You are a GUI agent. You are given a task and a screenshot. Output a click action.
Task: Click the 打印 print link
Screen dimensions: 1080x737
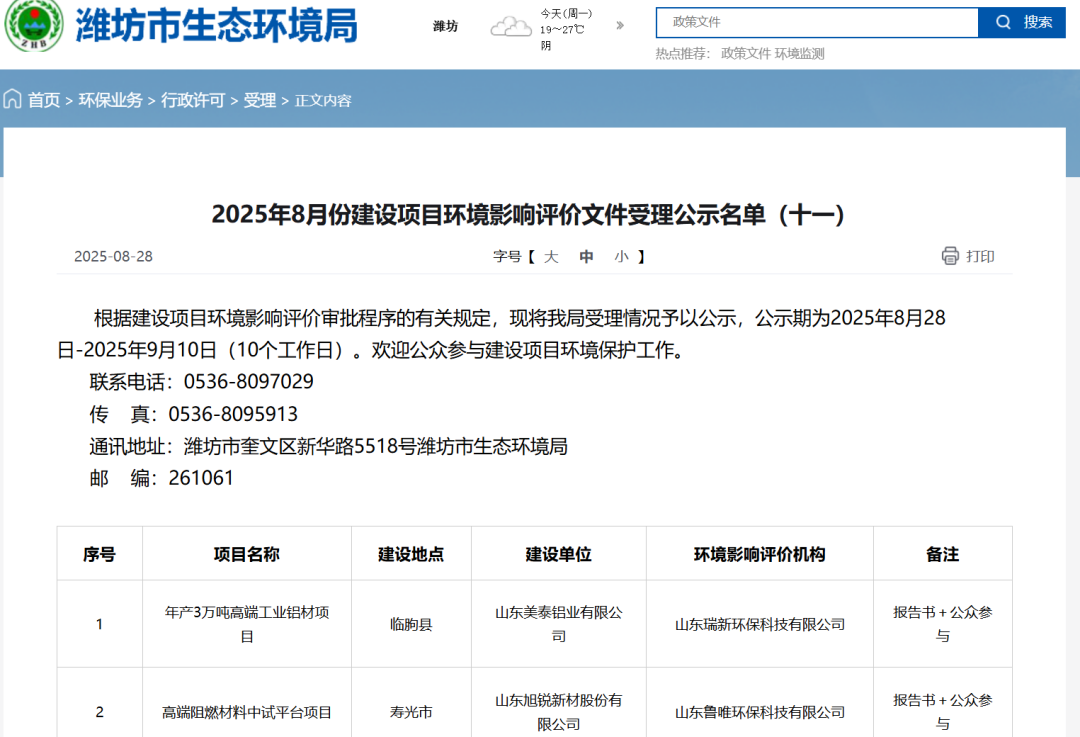(979, 256)
